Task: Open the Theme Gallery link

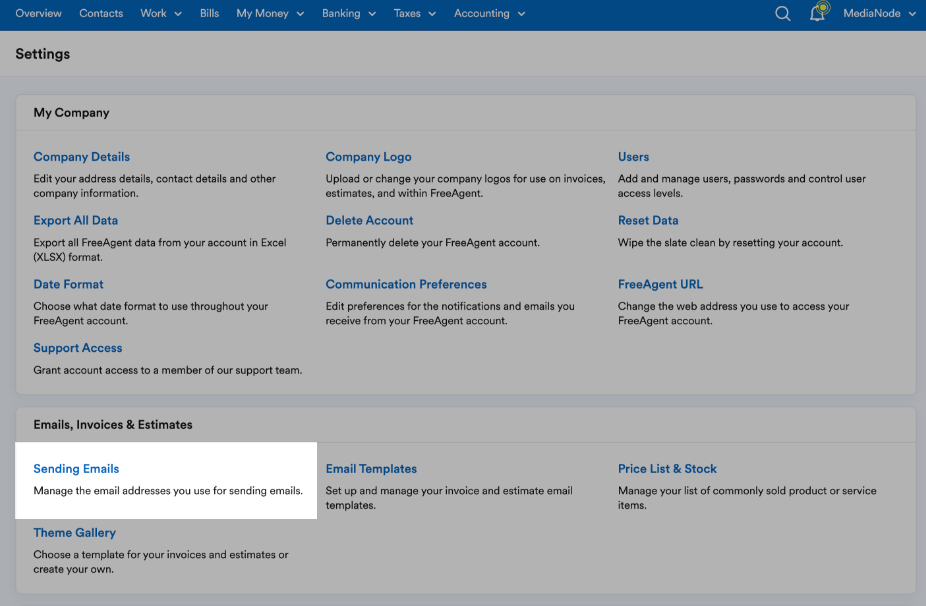Action: pyautogui.click(x=74, y=532)
